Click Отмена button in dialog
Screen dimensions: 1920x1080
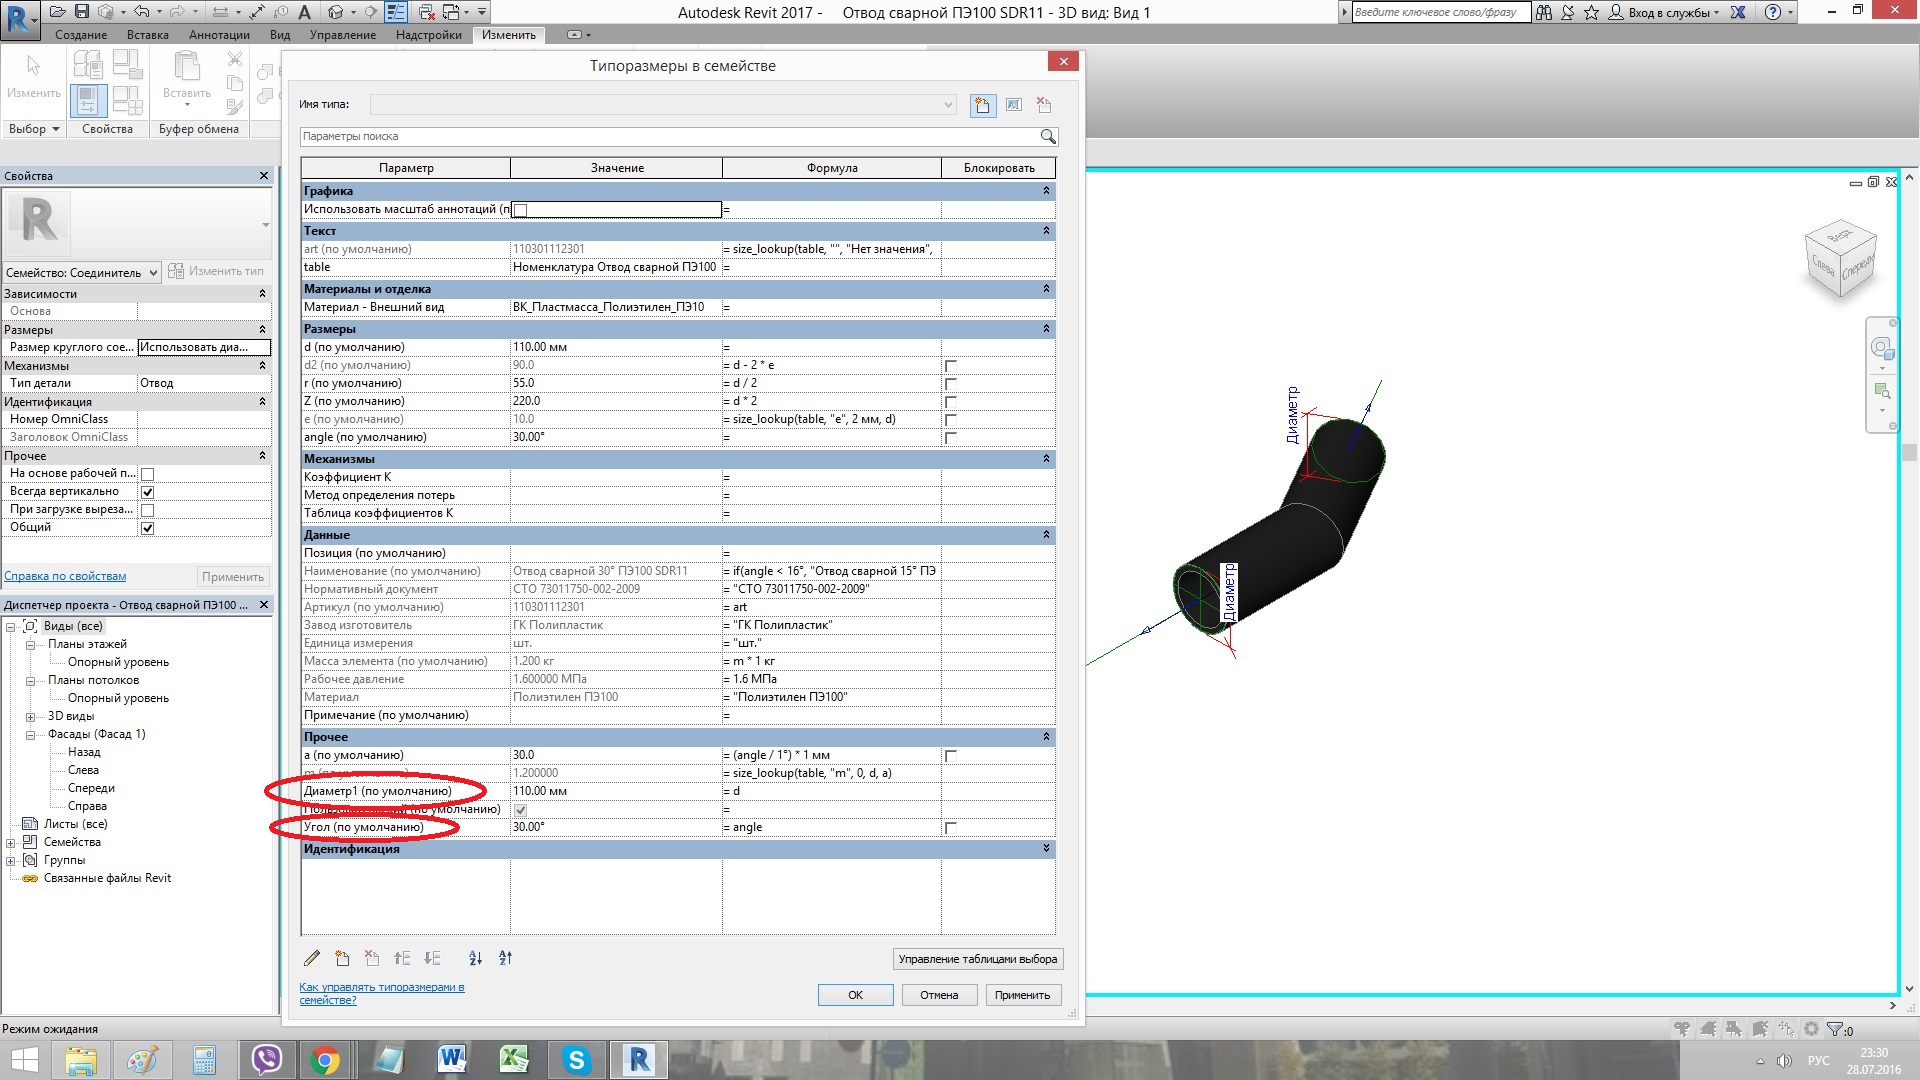(939, 995)
